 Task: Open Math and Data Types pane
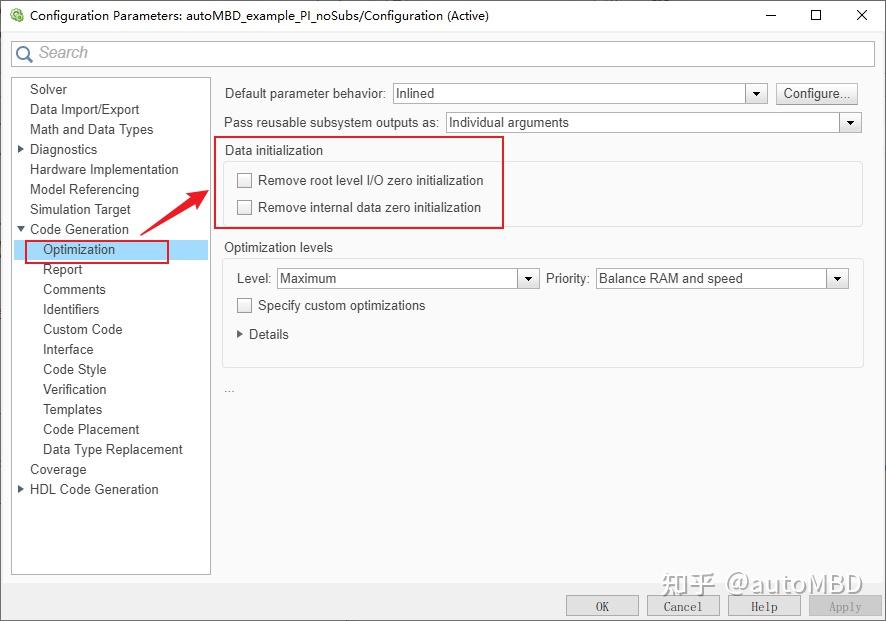92,129
